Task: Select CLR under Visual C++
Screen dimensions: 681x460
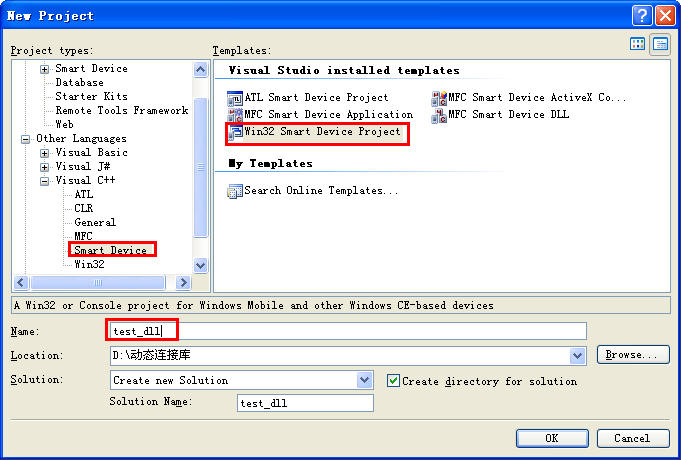Action: tap(84, 208)
